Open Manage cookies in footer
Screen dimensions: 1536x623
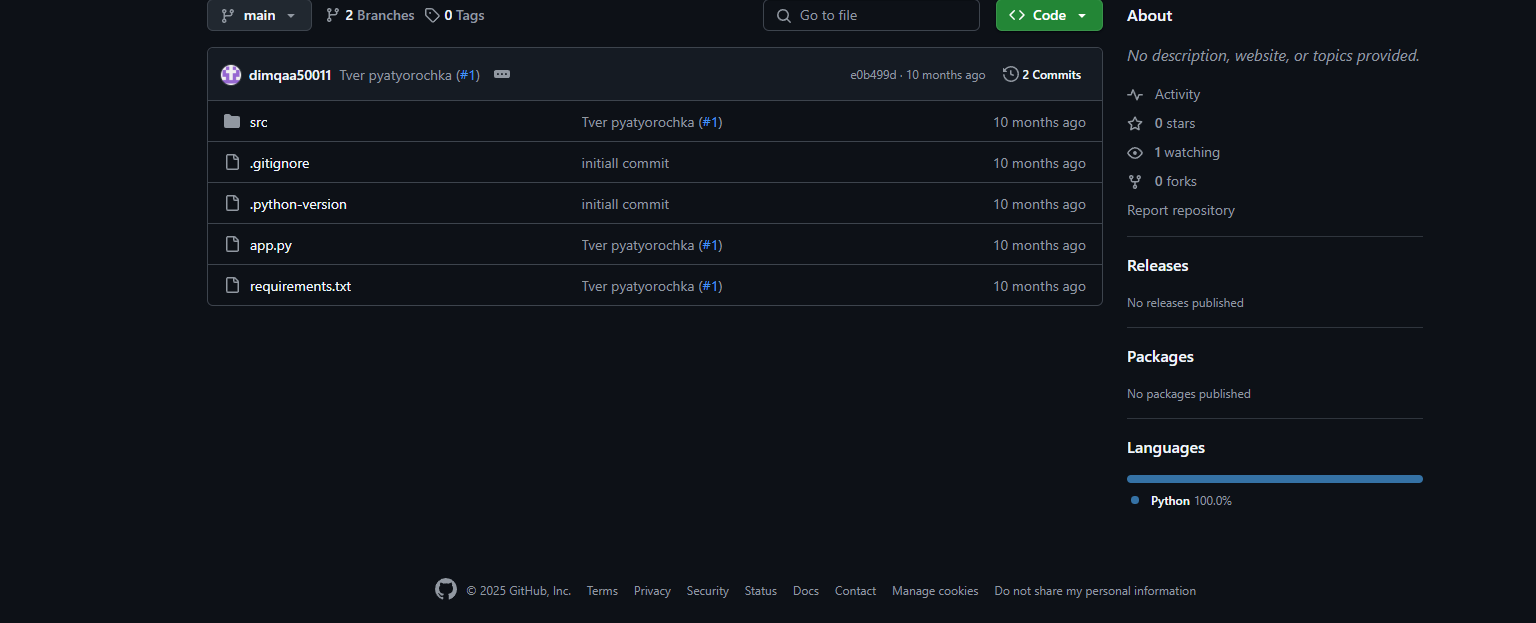click(x=935, y=591)
